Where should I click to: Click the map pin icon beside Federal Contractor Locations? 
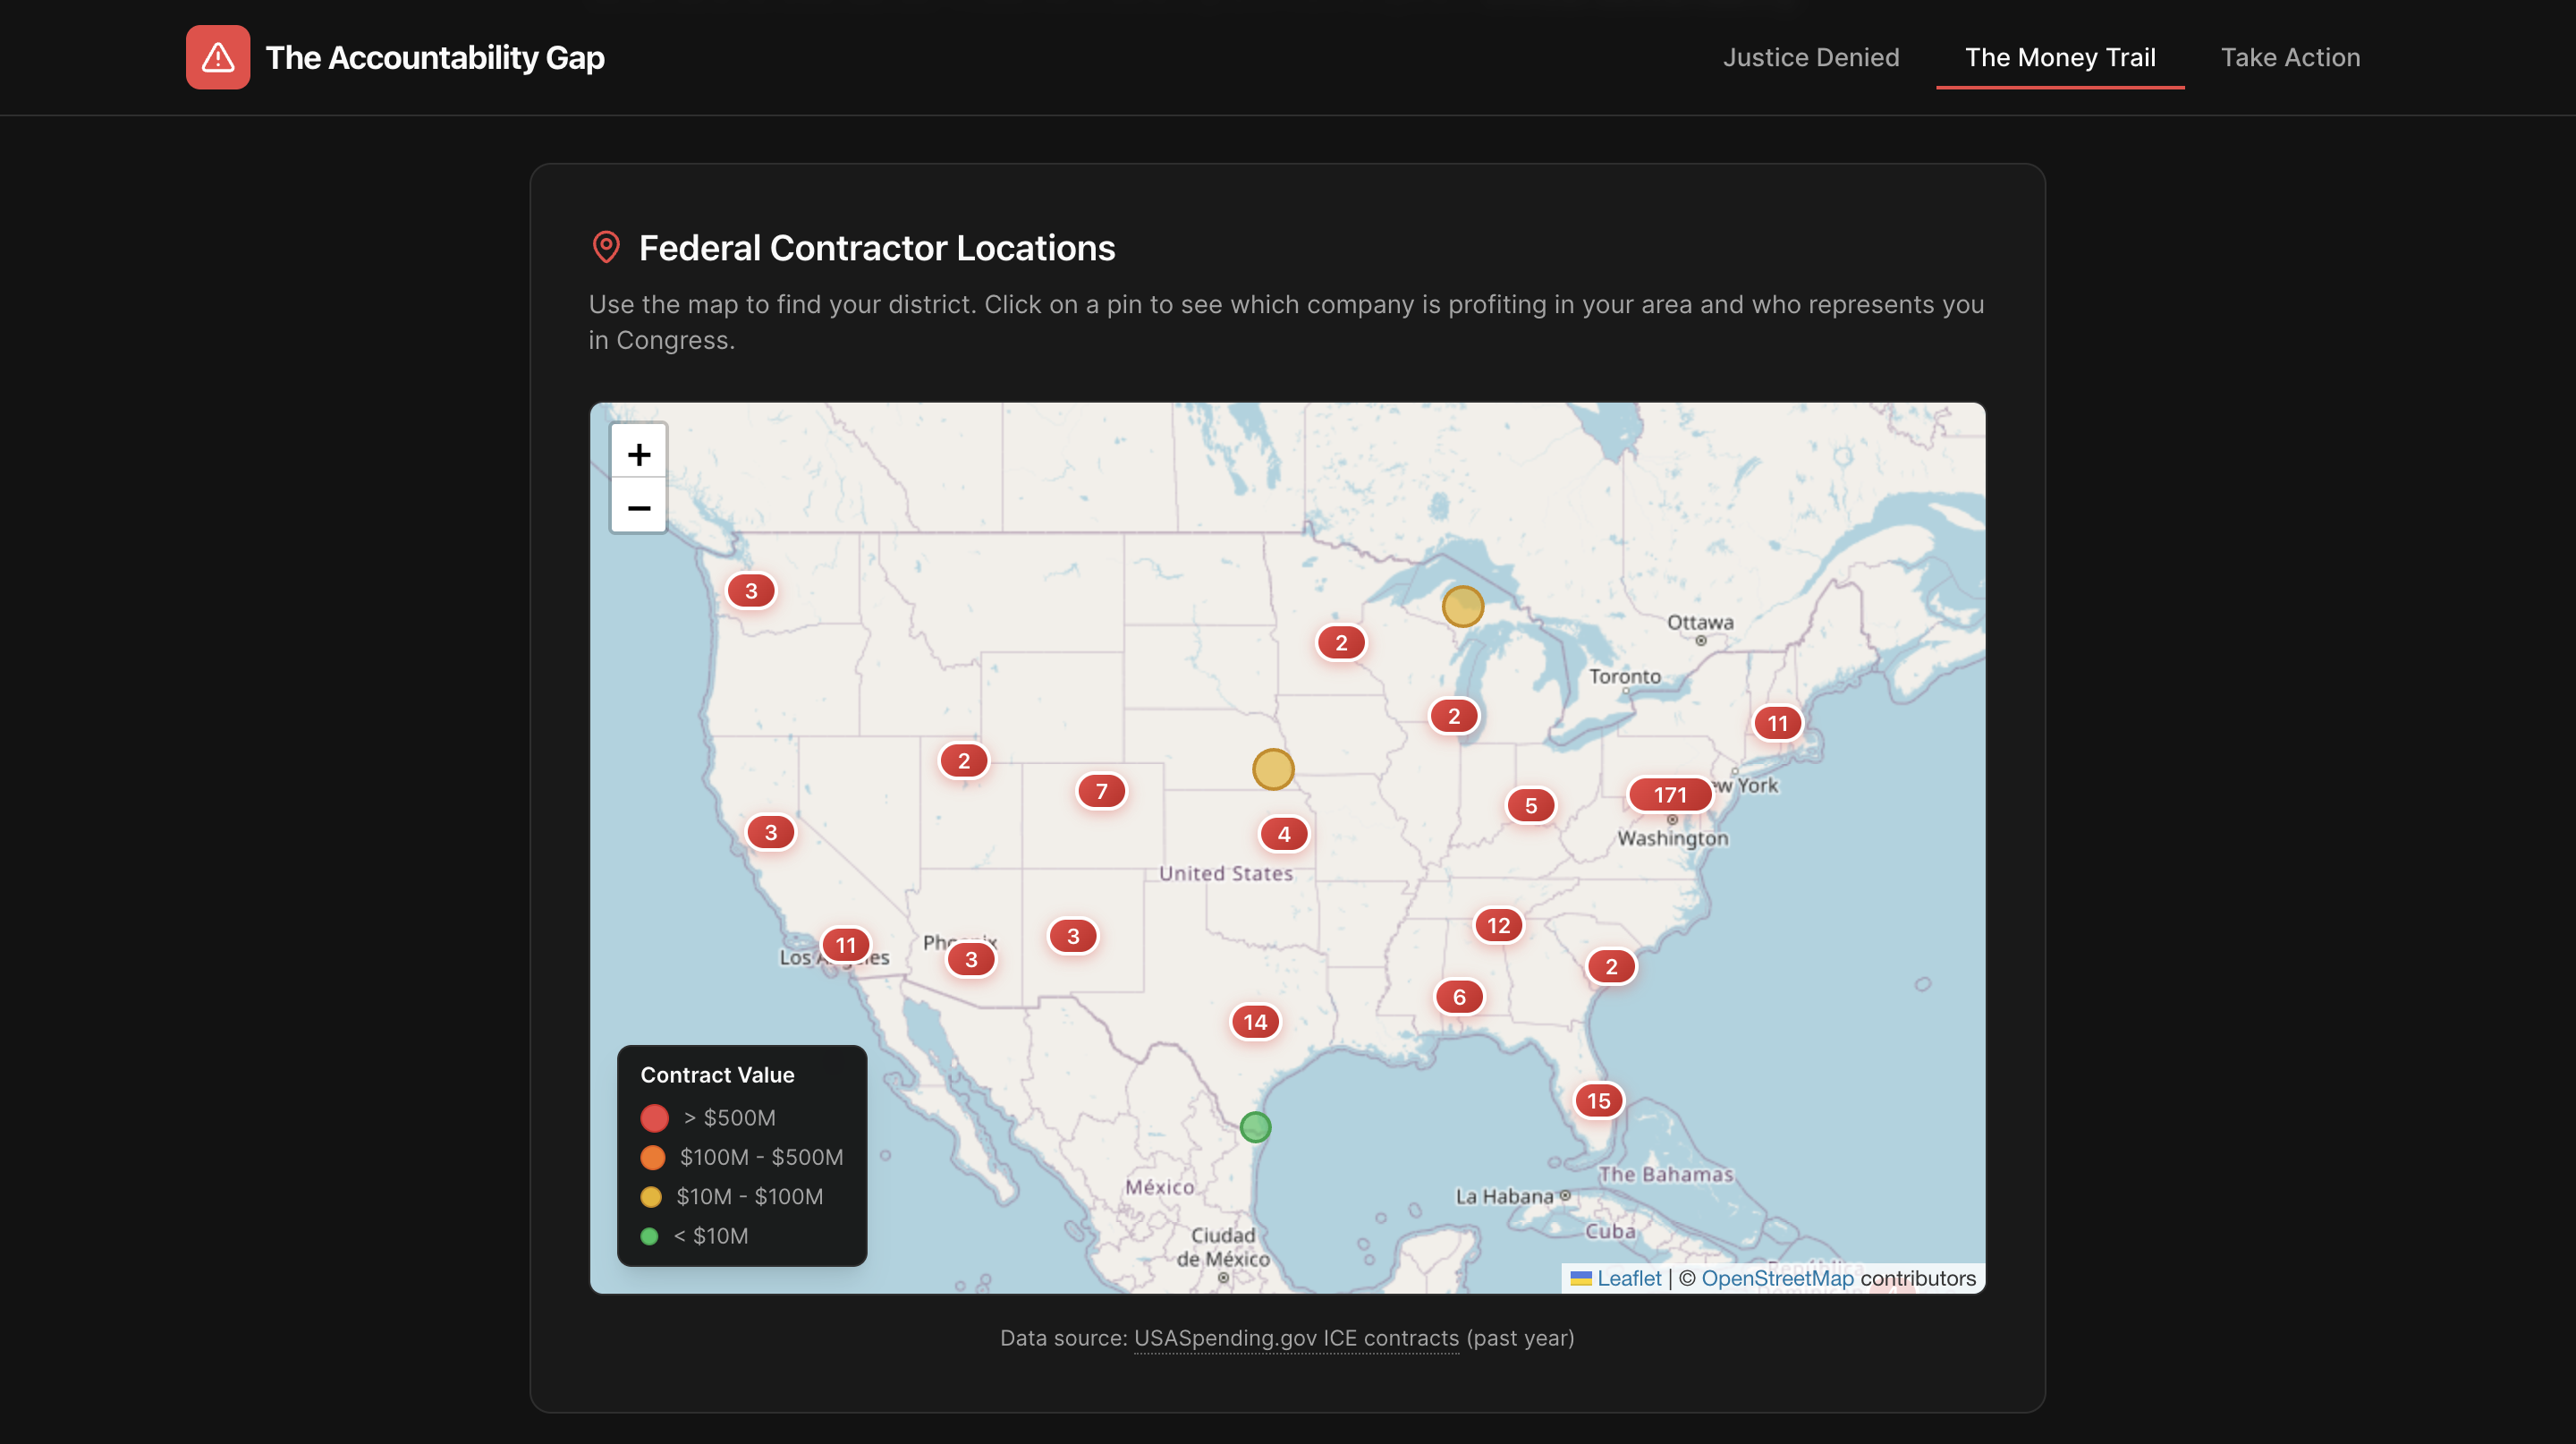click(x=606, y=246)
